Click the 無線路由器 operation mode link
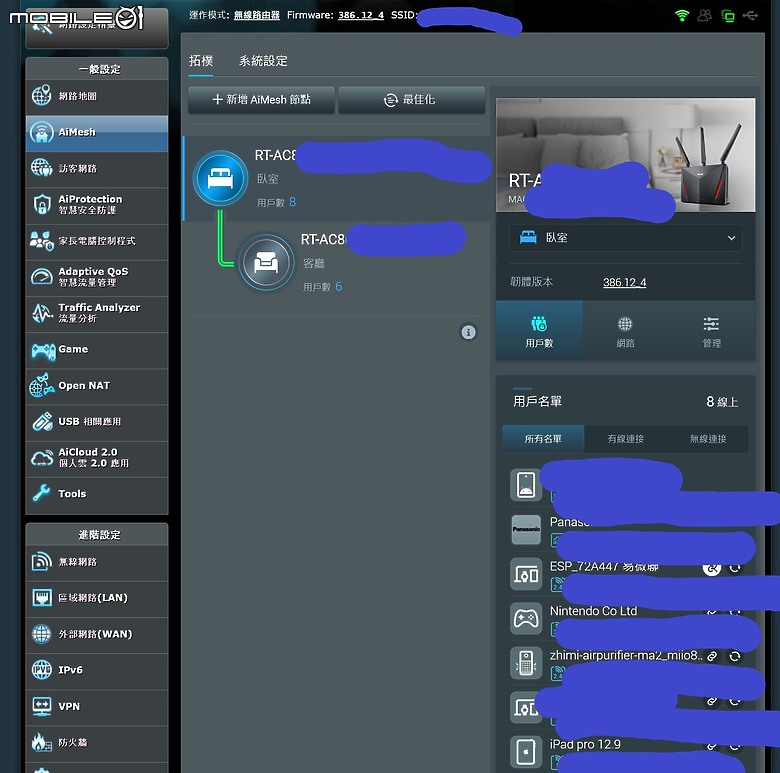Viewport: 780px width, 773px height. 257,15
